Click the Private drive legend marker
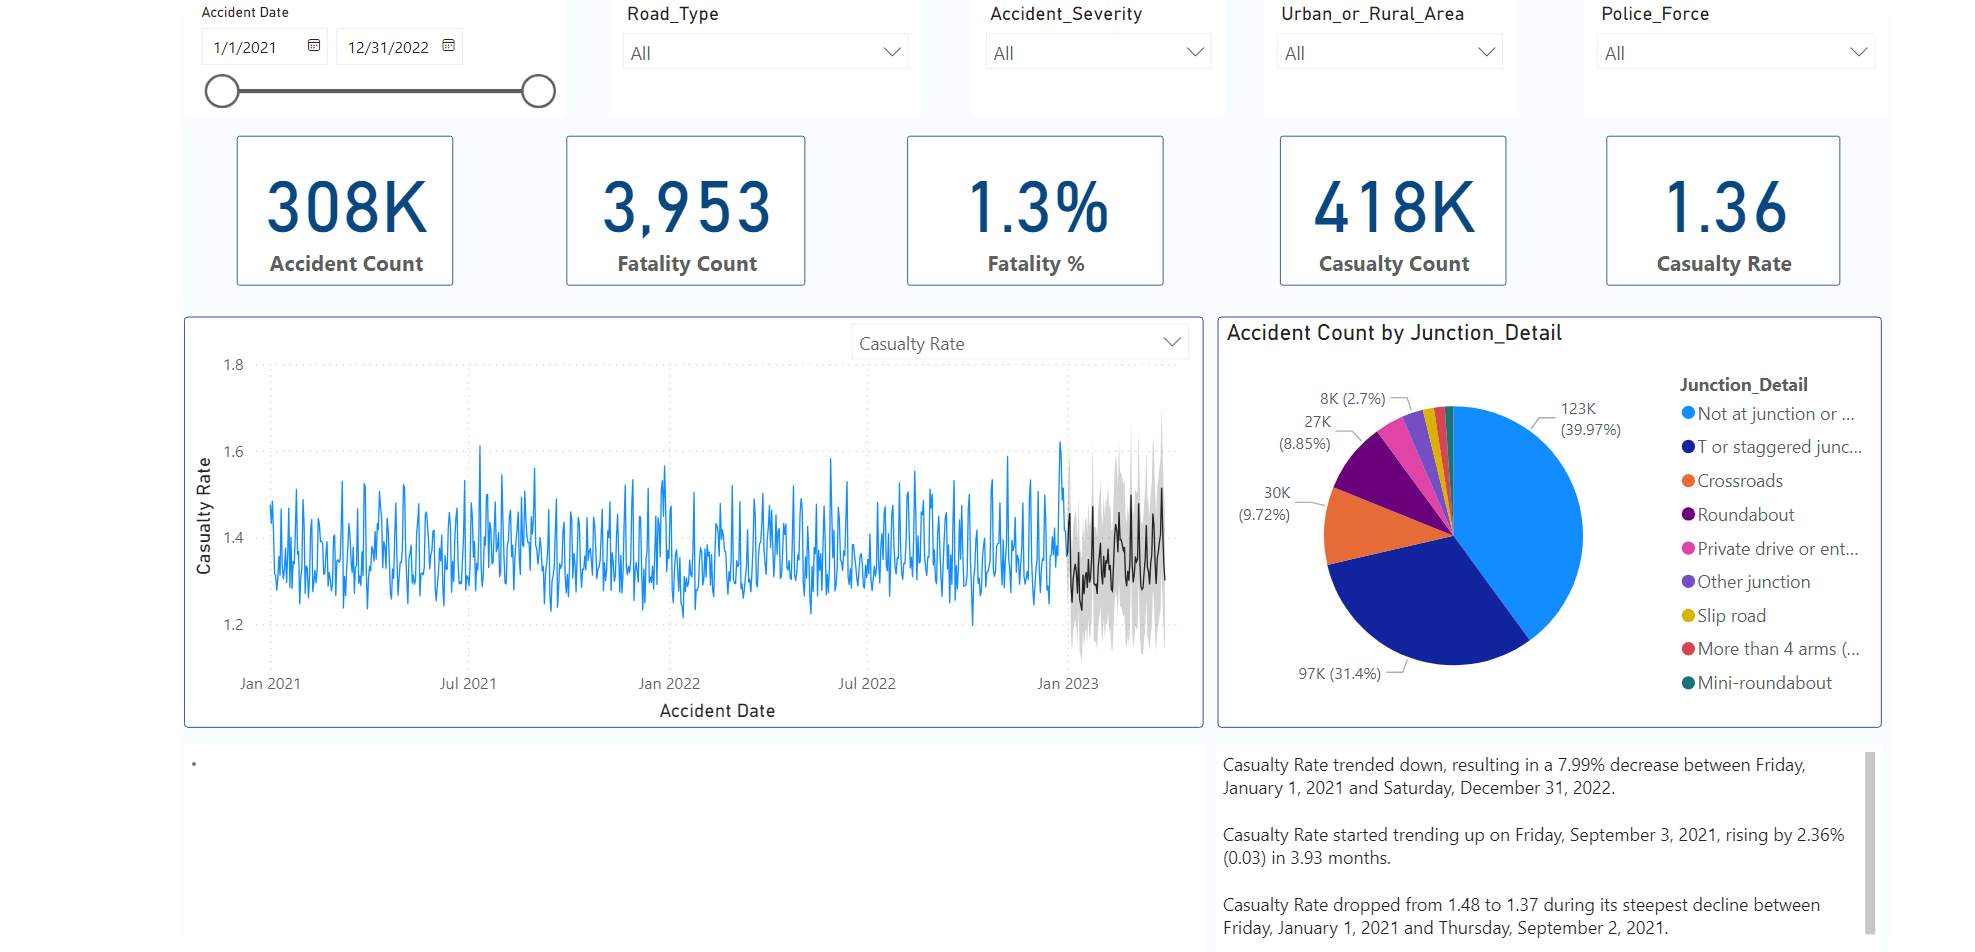This screenshot has height=952, width=1975. coord(1688,548)
